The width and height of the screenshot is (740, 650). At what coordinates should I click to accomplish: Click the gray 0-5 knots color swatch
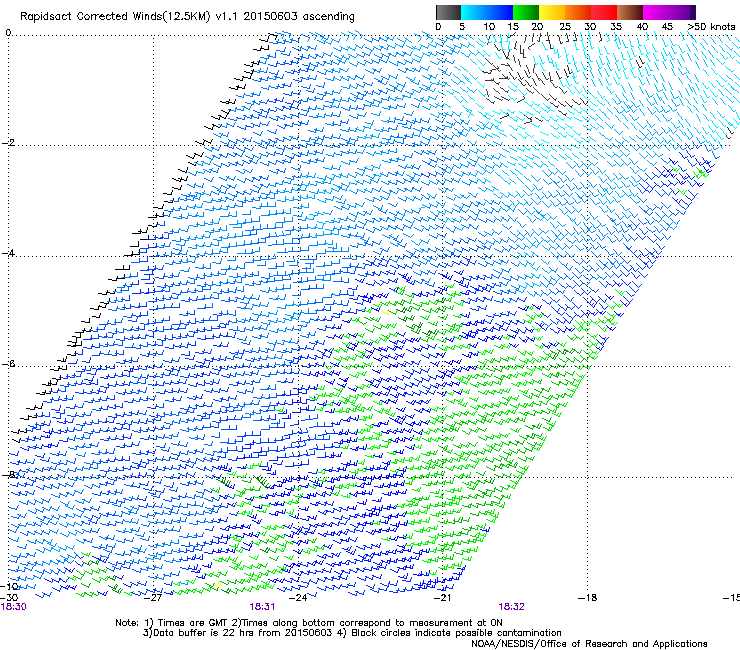point(448,12)
